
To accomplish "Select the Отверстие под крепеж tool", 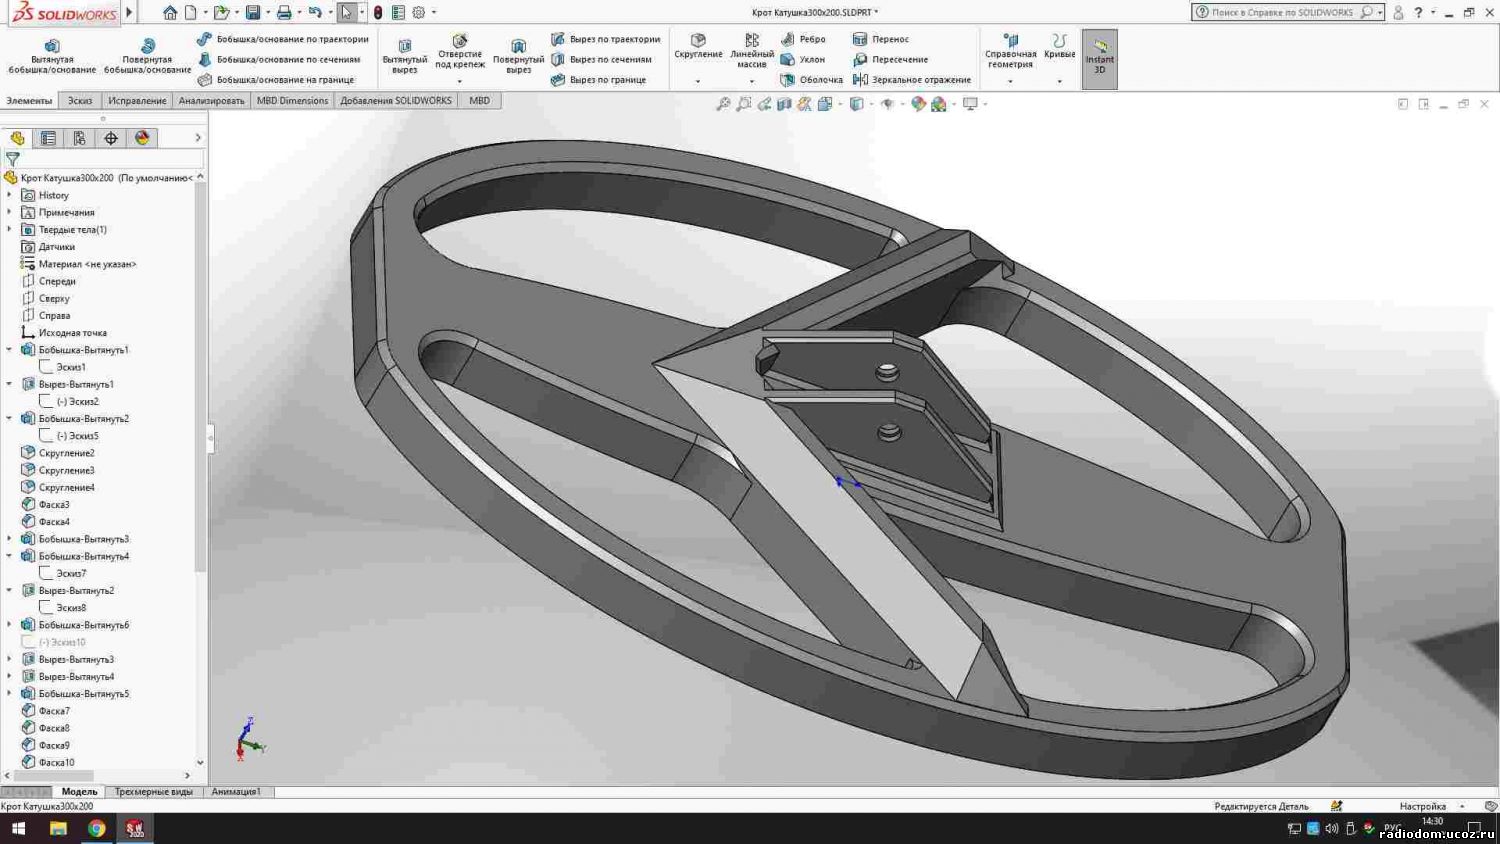I will pos(460,51).
